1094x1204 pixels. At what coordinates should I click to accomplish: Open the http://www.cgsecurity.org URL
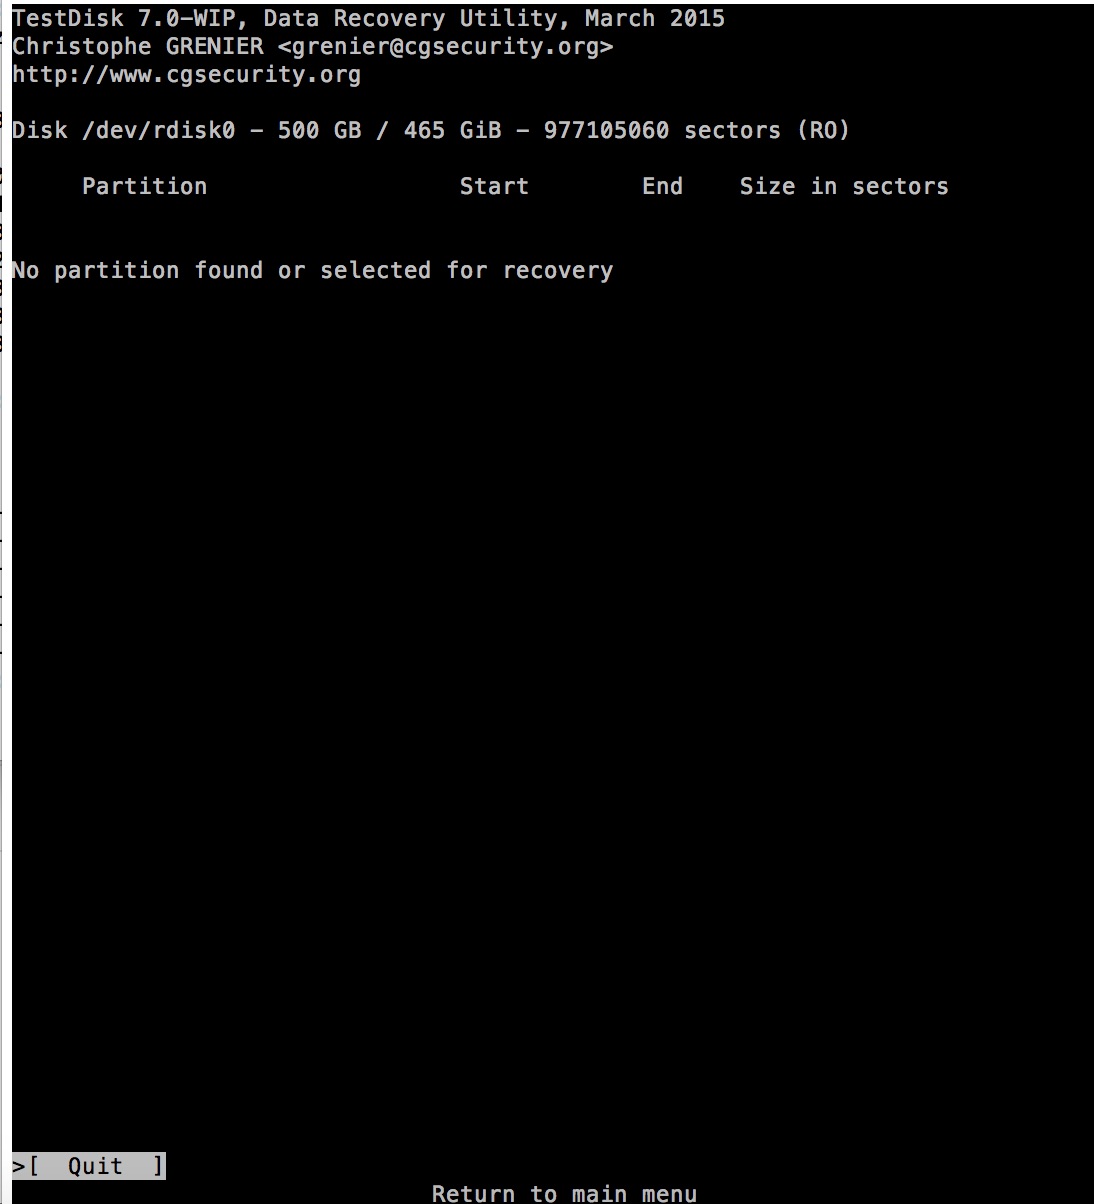[x=186, y=75]
